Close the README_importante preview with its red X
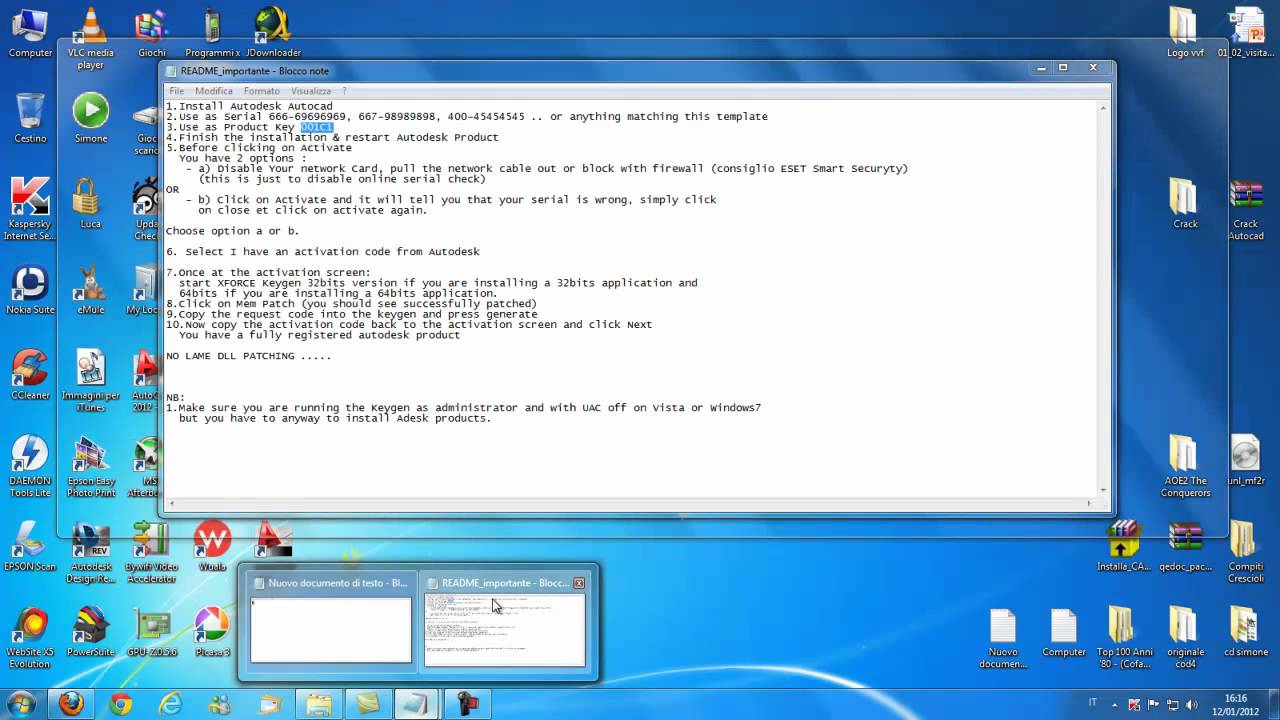Image resolution: width=1280 pixels, height=720 pixels. tap(579, 583)
